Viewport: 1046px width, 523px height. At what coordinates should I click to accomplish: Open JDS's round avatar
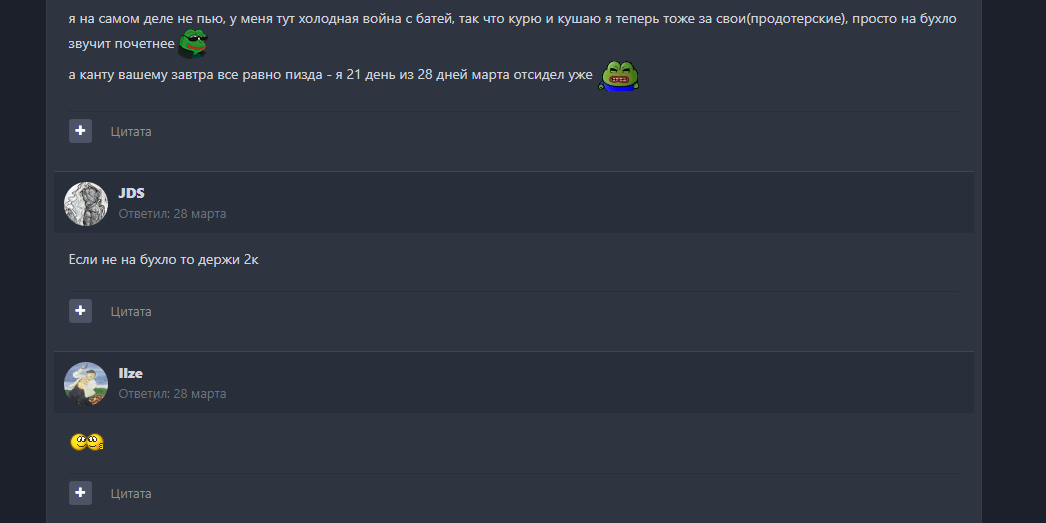point(86,204)
